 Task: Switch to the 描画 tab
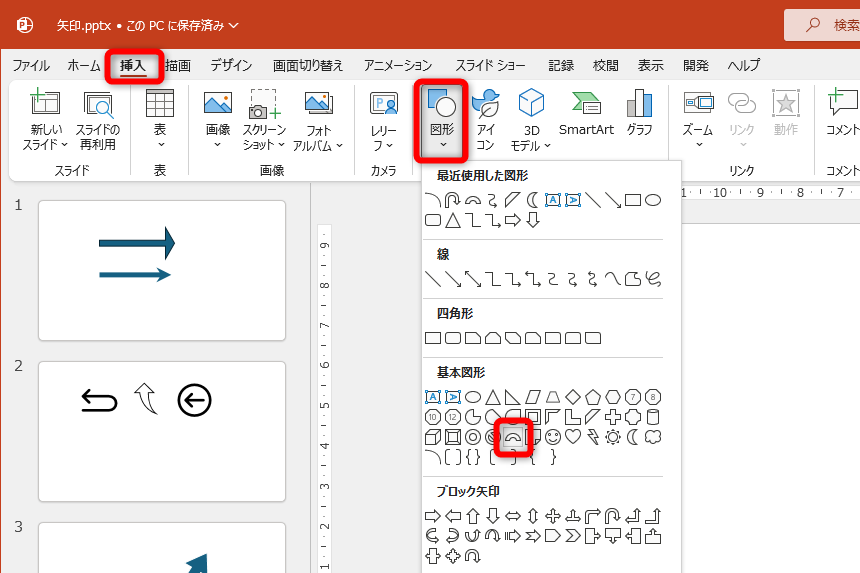[178, 66]
